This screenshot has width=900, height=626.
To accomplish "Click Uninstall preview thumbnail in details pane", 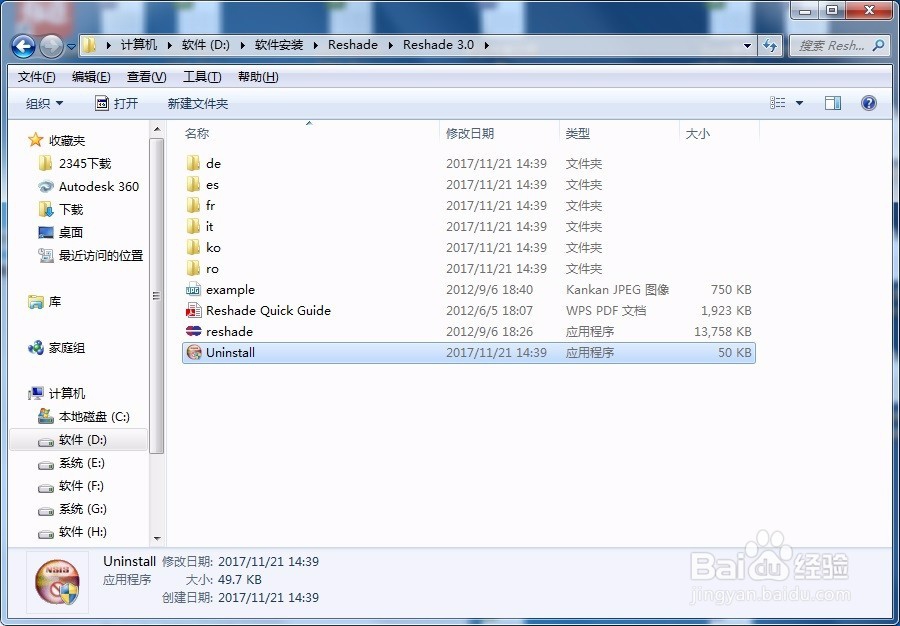I will tap(57, 584).
